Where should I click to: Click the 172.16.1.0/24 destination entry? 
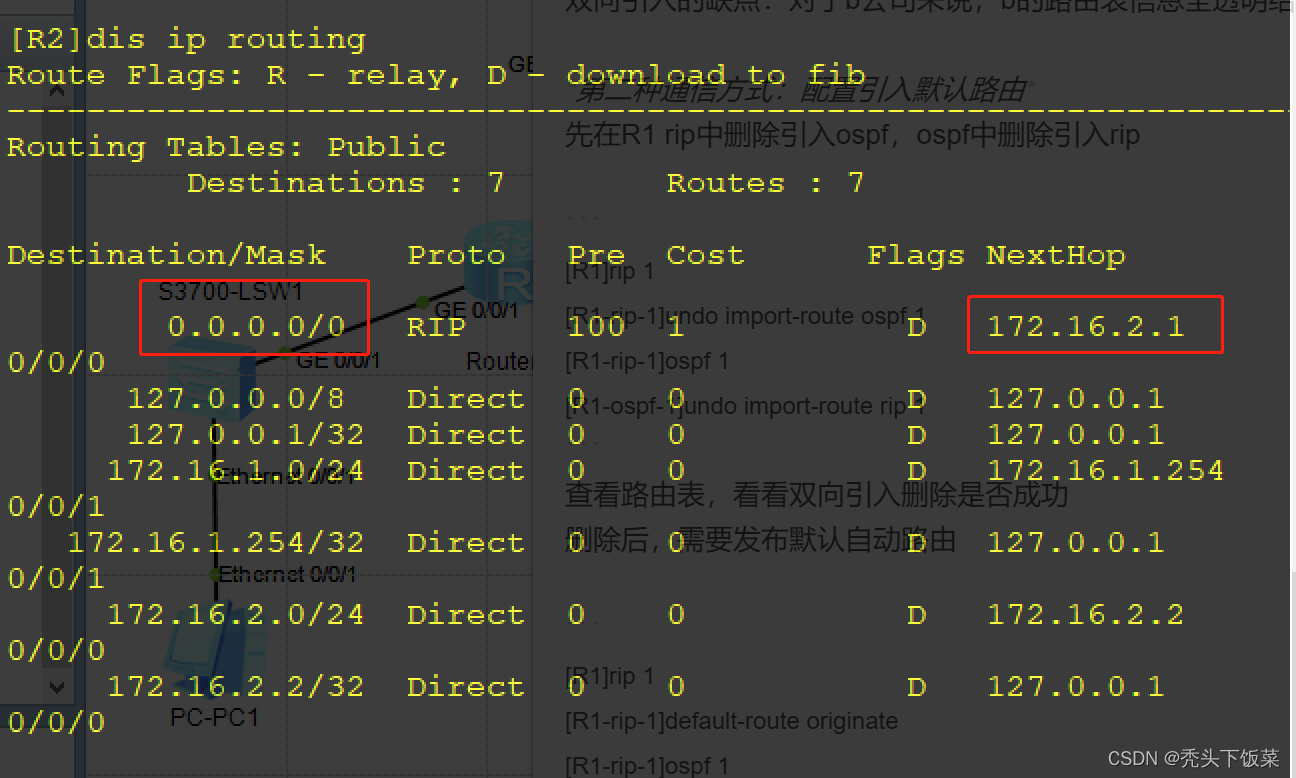tap(236, 471)
